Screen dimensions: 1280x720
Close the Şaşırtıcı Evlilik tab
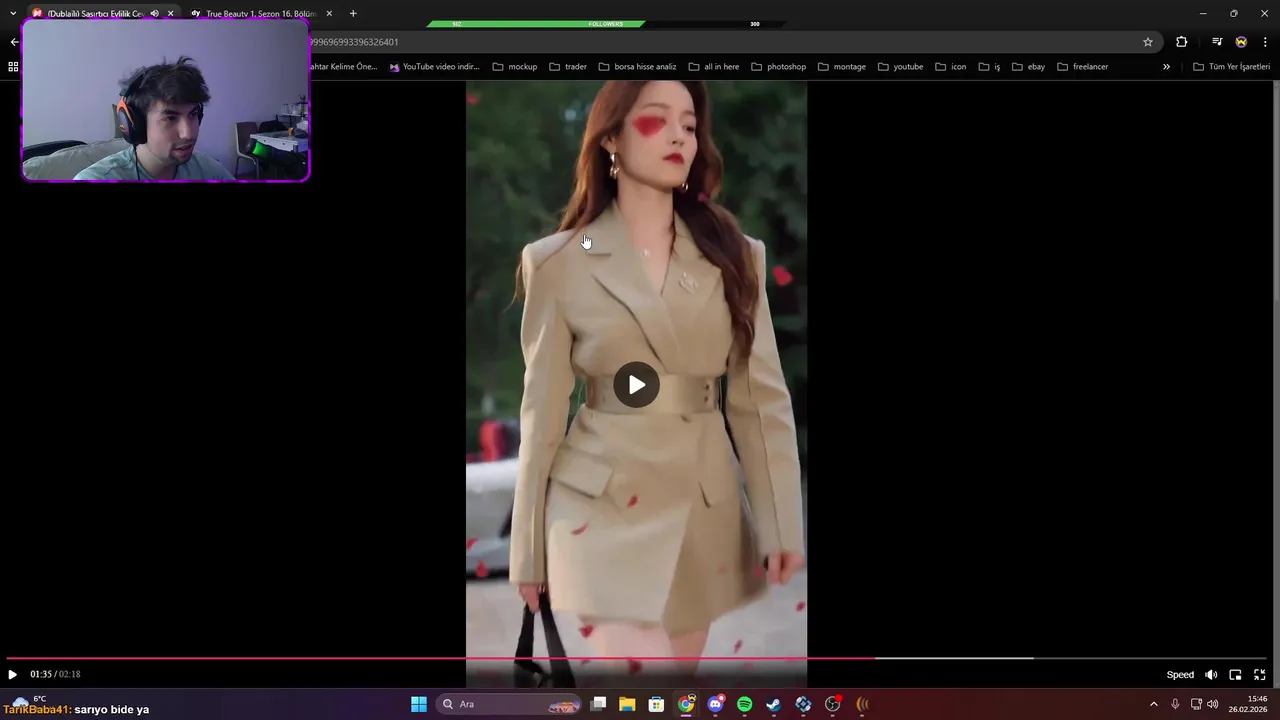point(170,14)
